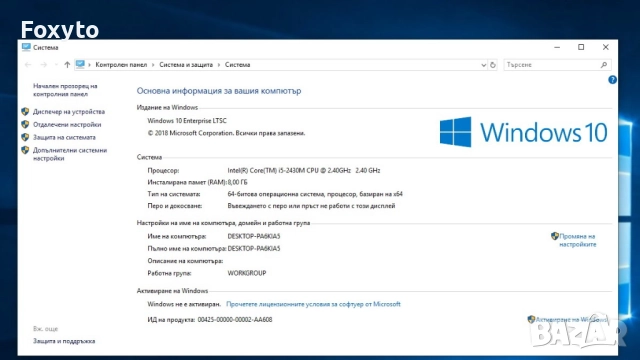The width and height of the screenshot is (640, 360).
Task: Click the blue help question mark icon
Action: pyautogui.click(x=612, y=80)
